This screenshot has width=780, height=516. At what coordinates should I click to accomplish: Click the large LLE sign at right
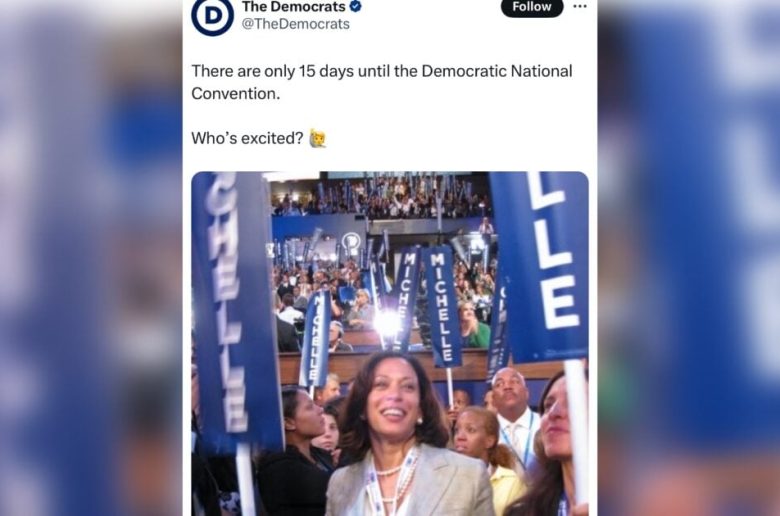click(540, 266)
